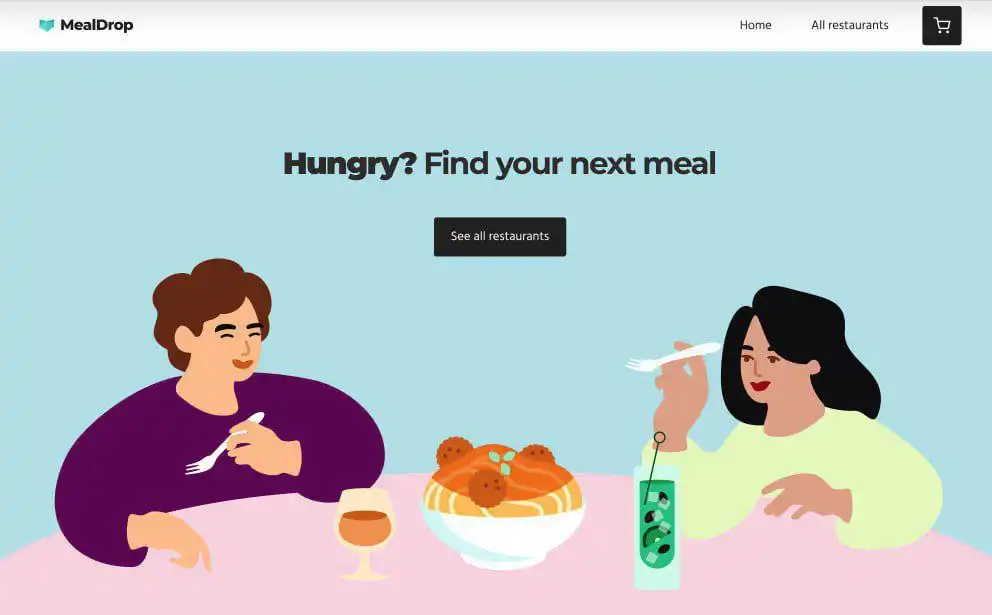992x615 pixels.
Task: Click the stirrer ring atop green drink
Action: coord(659,437)
